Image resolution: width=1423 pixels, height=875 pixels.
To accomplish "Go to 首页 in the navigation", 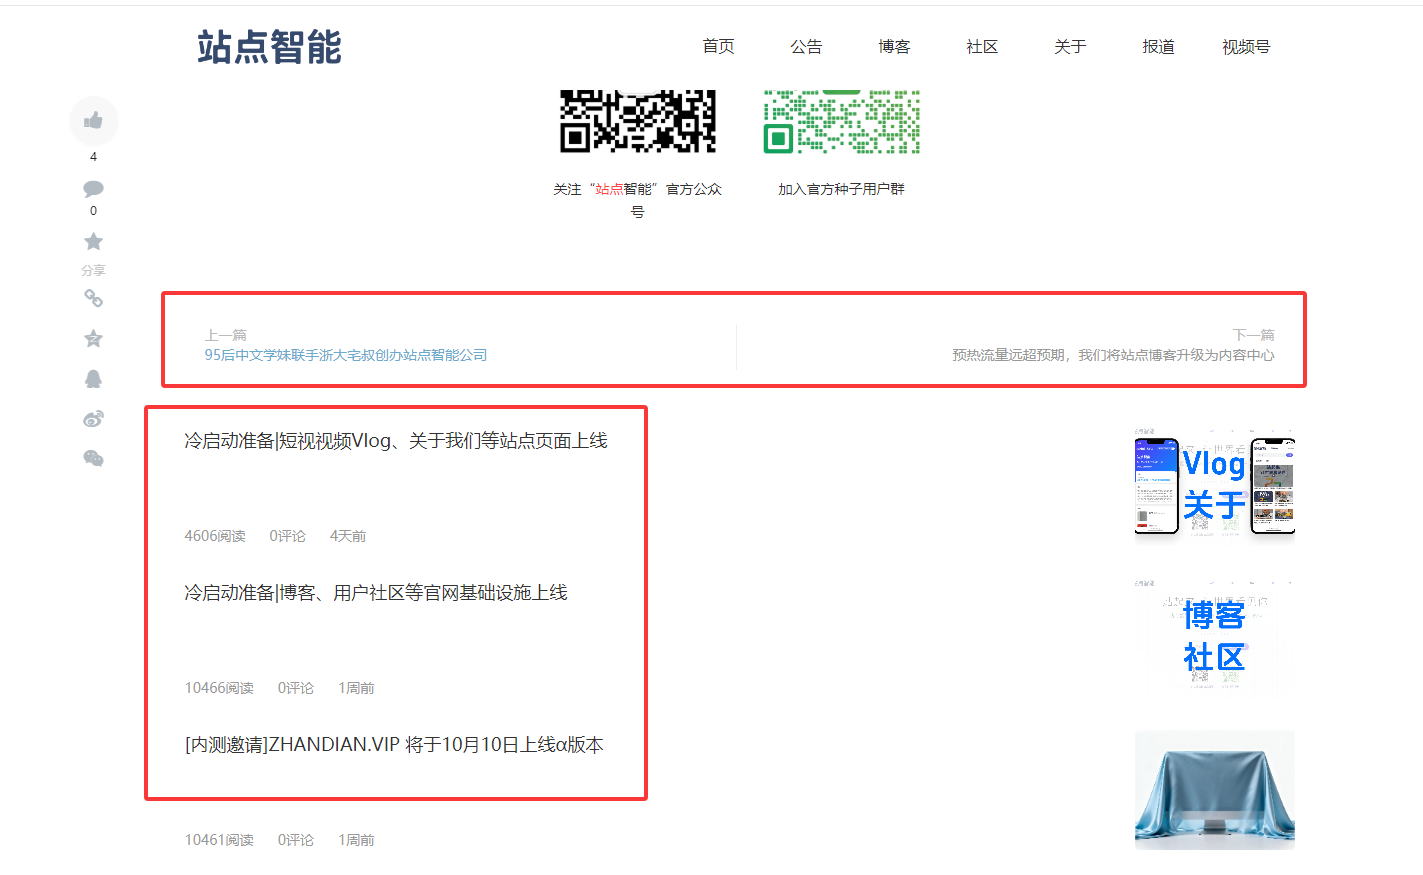I will click(x=718, y=47).
